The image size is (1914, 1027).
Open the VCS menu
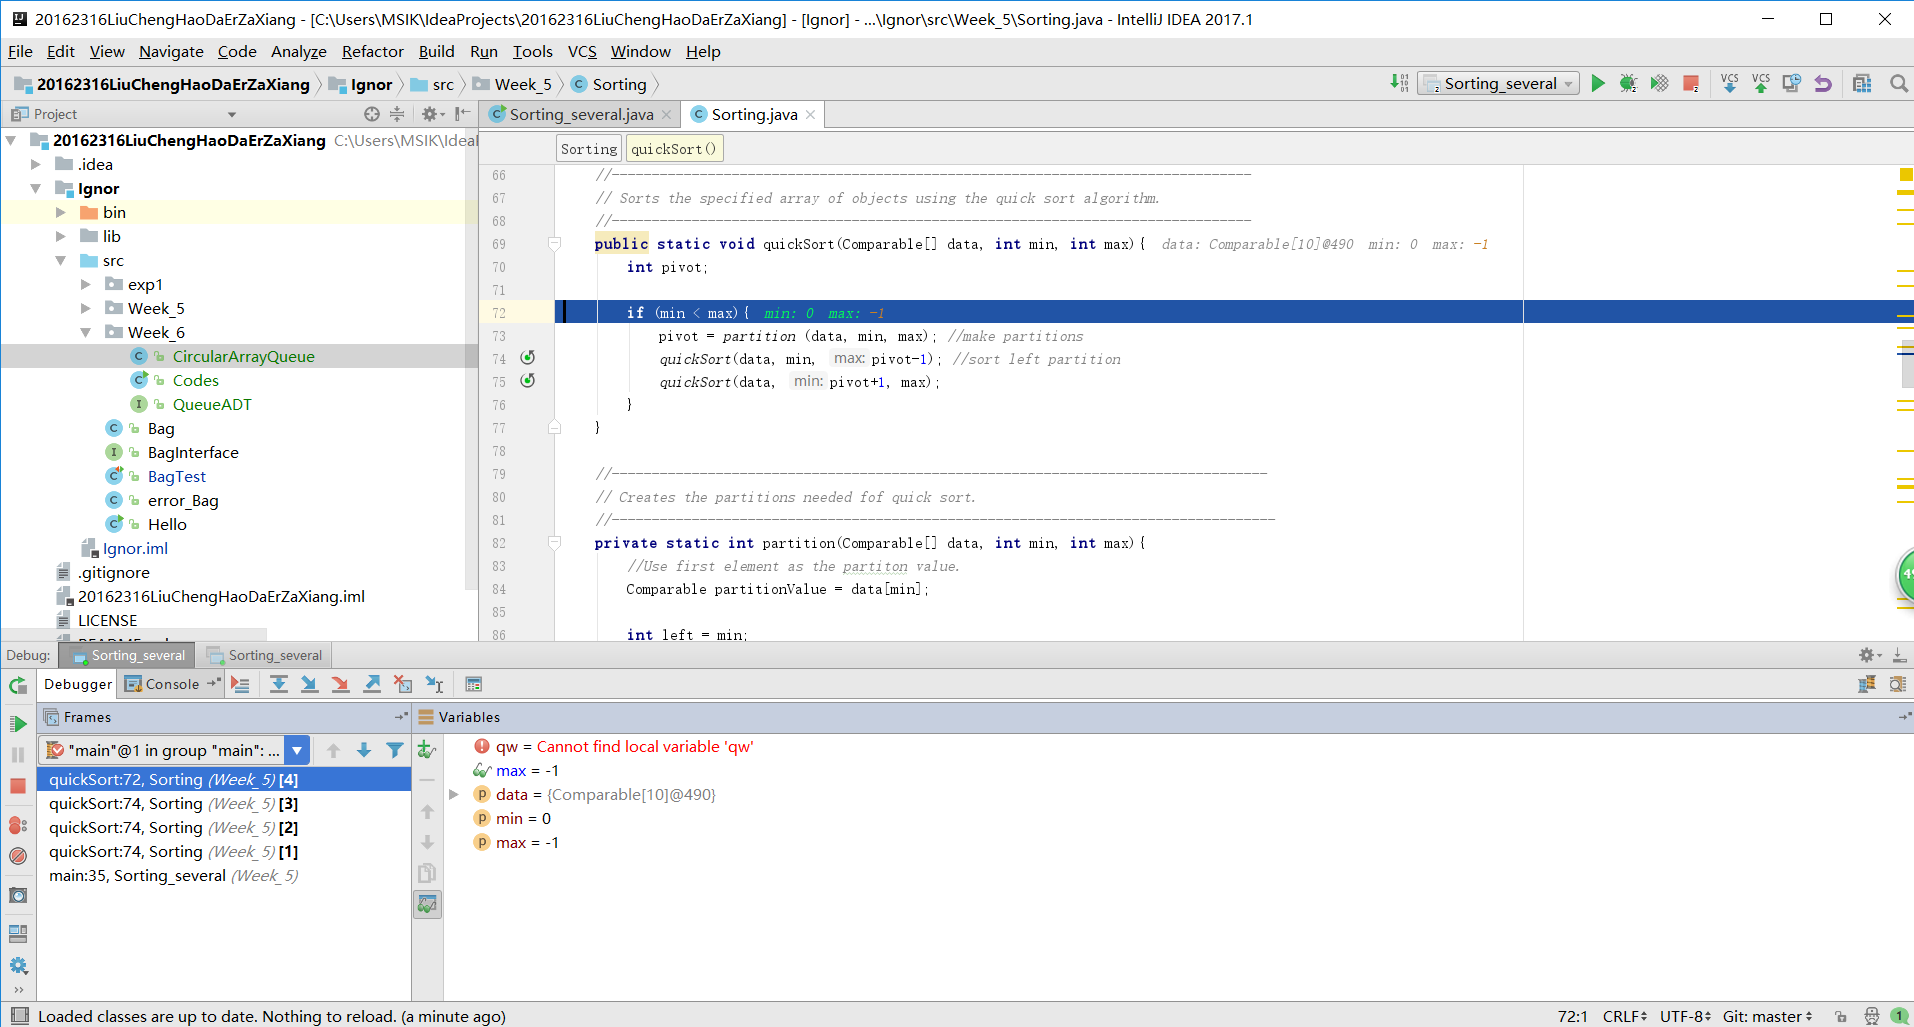pyautogui.click(x=582, y=51)
